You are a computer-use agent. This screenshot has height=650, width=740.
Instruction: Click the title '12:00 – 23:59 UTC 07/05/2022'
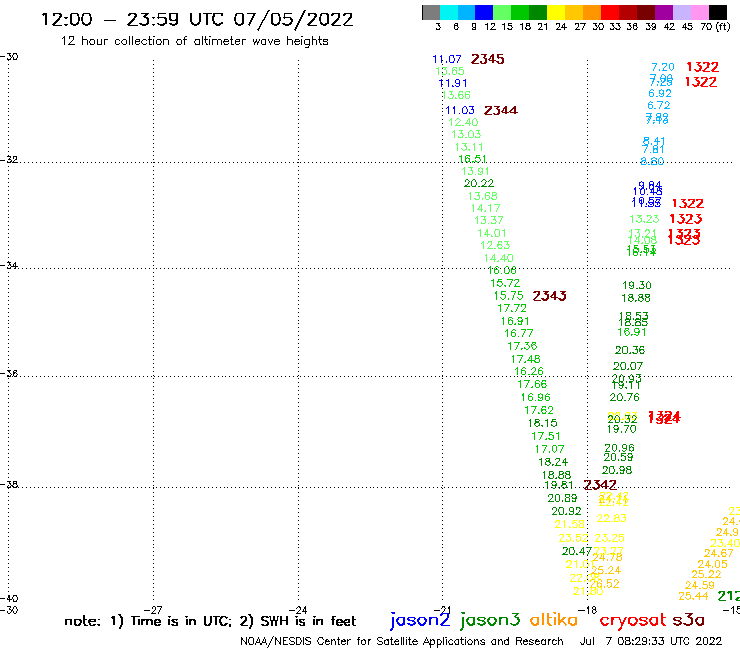pyautogui.click(x=197, y=19)
